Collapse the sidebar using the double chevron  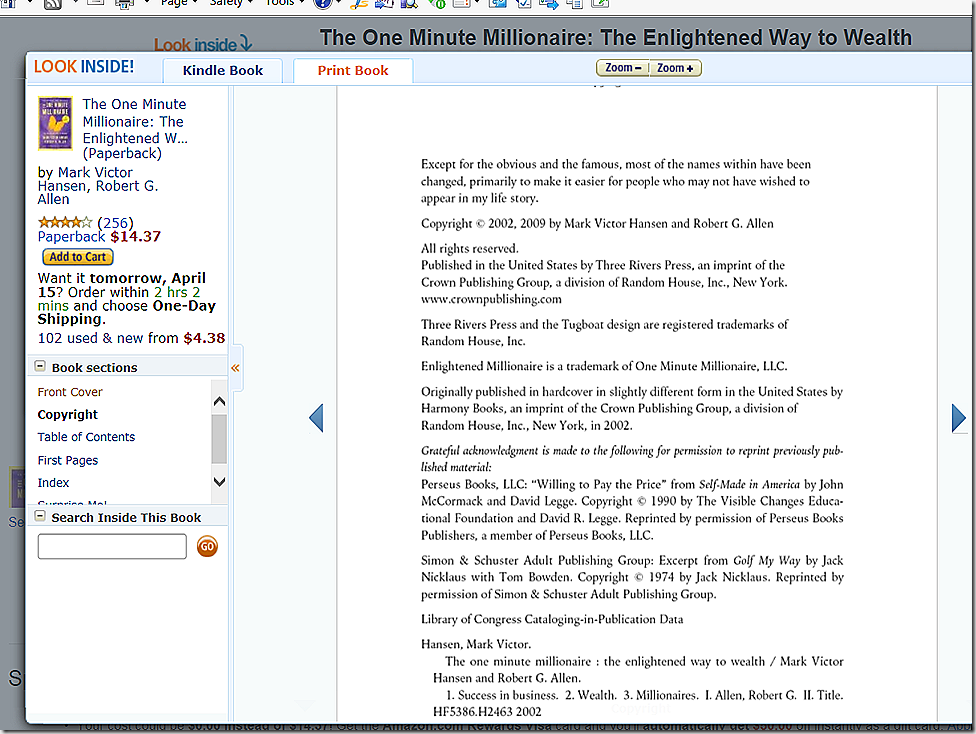(235, 368)
